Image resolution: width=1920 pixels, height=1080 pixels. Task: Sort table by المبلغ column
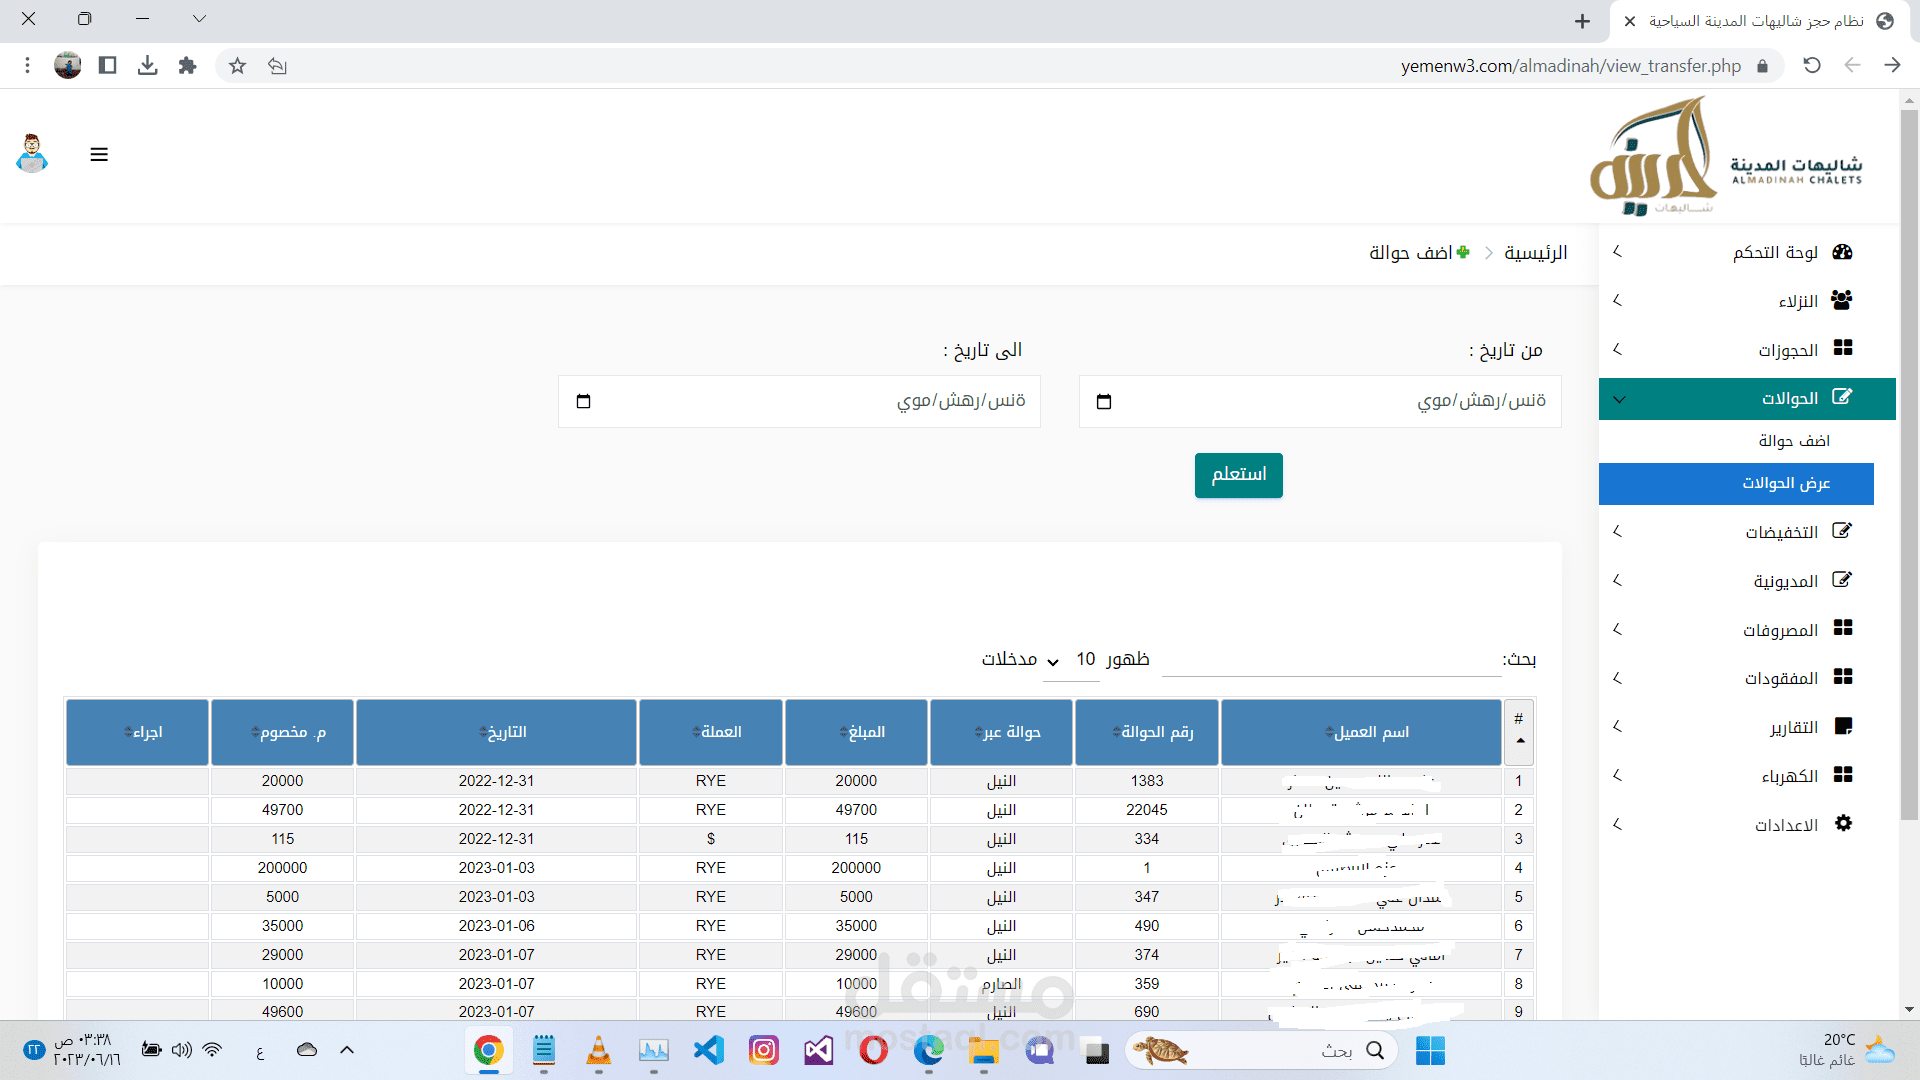tap(858, 732)
